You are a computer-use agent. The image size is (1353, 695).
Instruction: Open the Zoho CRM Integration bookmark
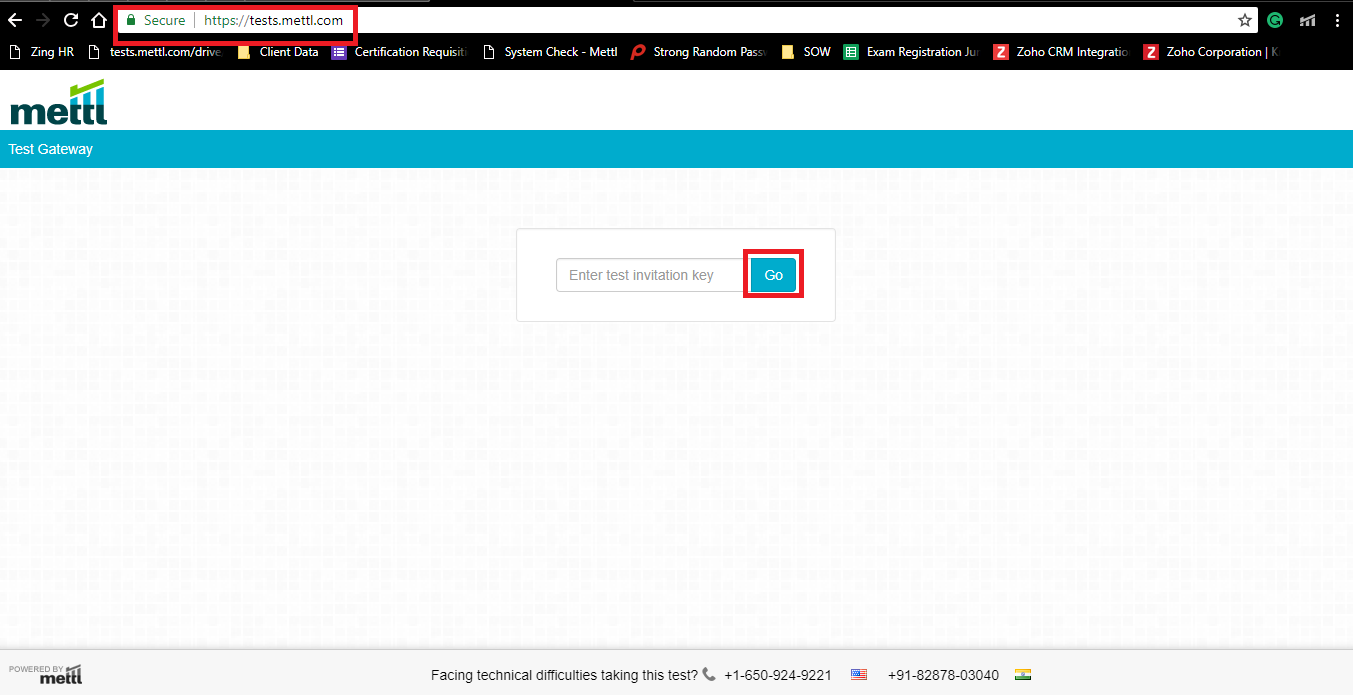click(x=1061, y=52)
